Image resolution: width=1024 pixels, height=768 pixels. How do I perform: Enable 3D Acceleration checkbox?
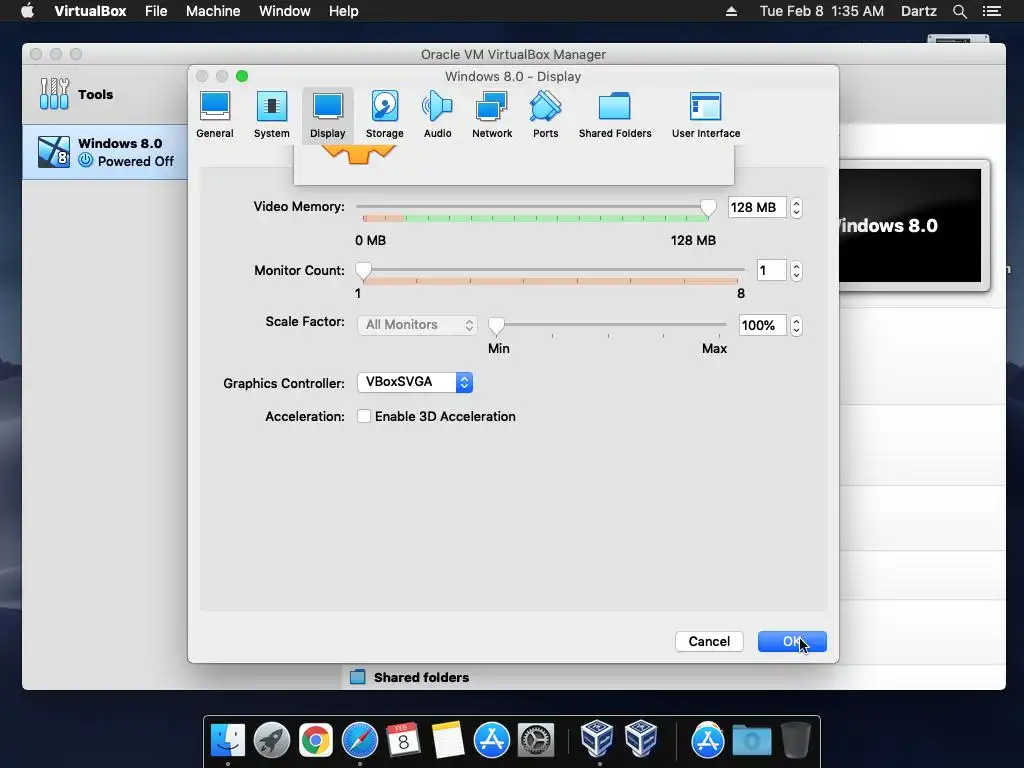tap(364, 416)
